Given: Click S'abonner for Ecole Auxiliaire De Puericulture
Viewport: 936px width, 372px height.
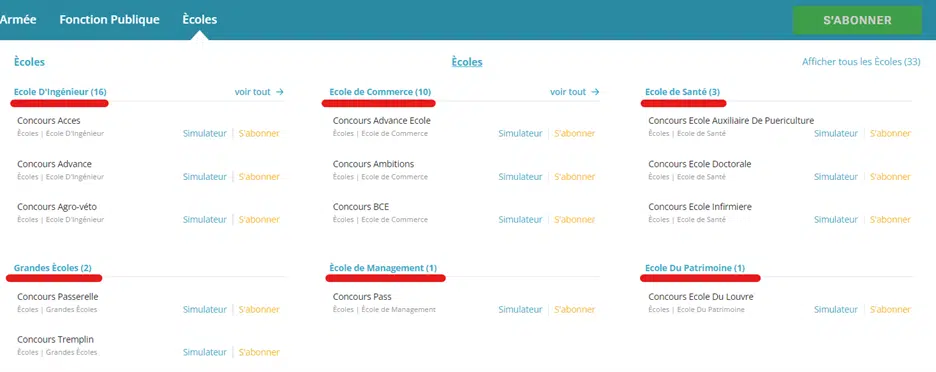Looking at the screenshot, I should coord(891,134).
